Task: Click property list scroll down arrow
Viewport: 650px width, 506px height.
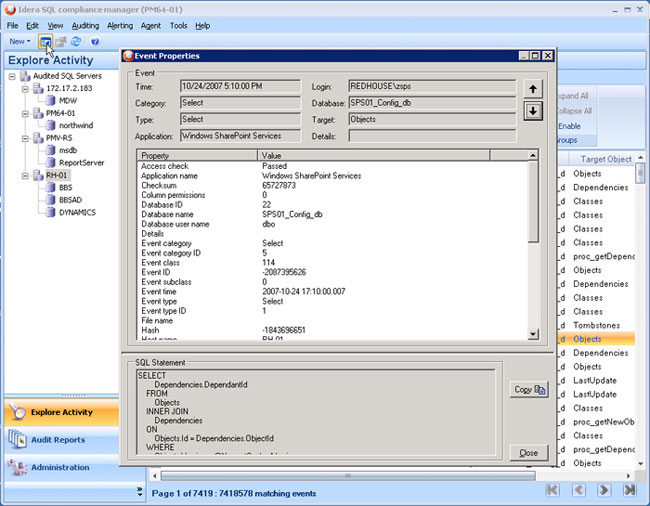Action: click(x=533, y=334)
